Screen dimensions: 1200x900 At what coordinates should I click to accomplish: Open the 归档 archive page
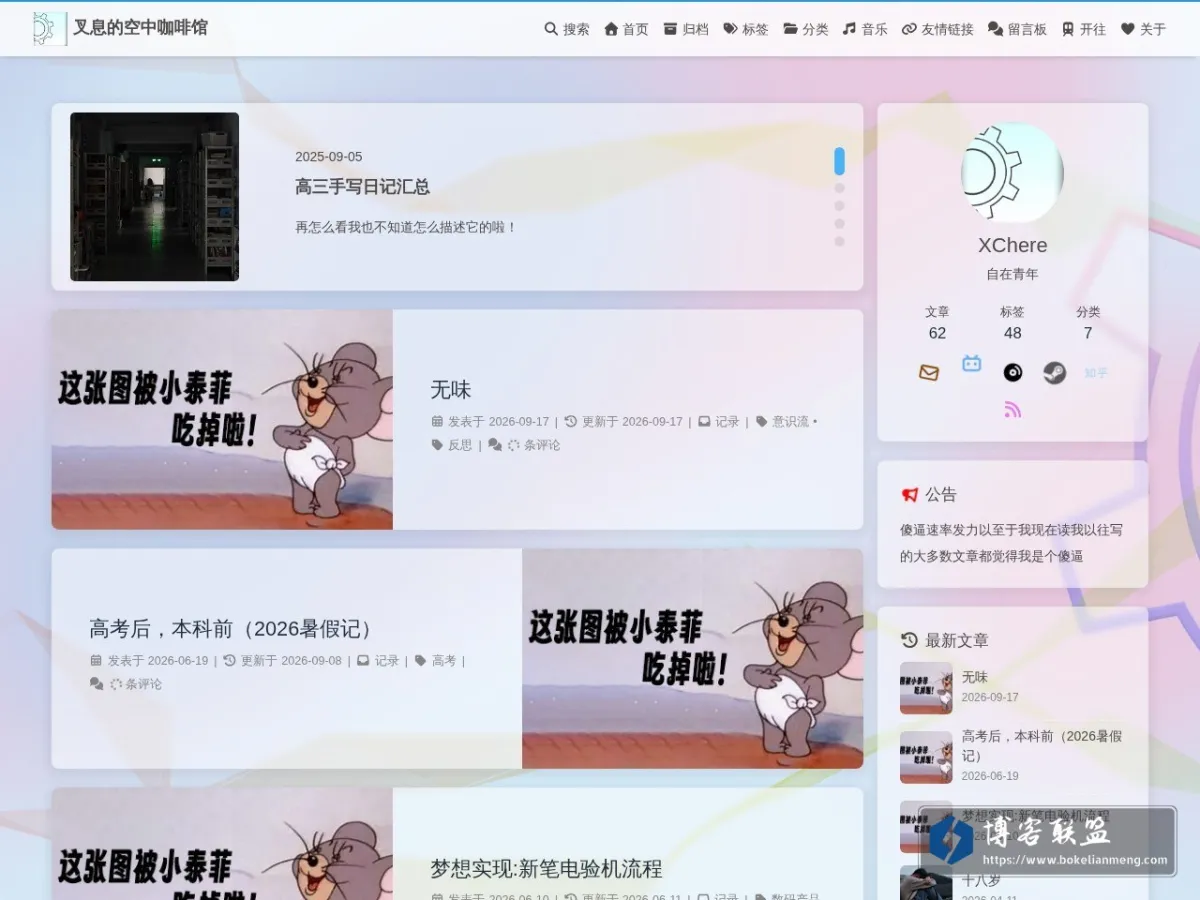click(x=686, y=29)
